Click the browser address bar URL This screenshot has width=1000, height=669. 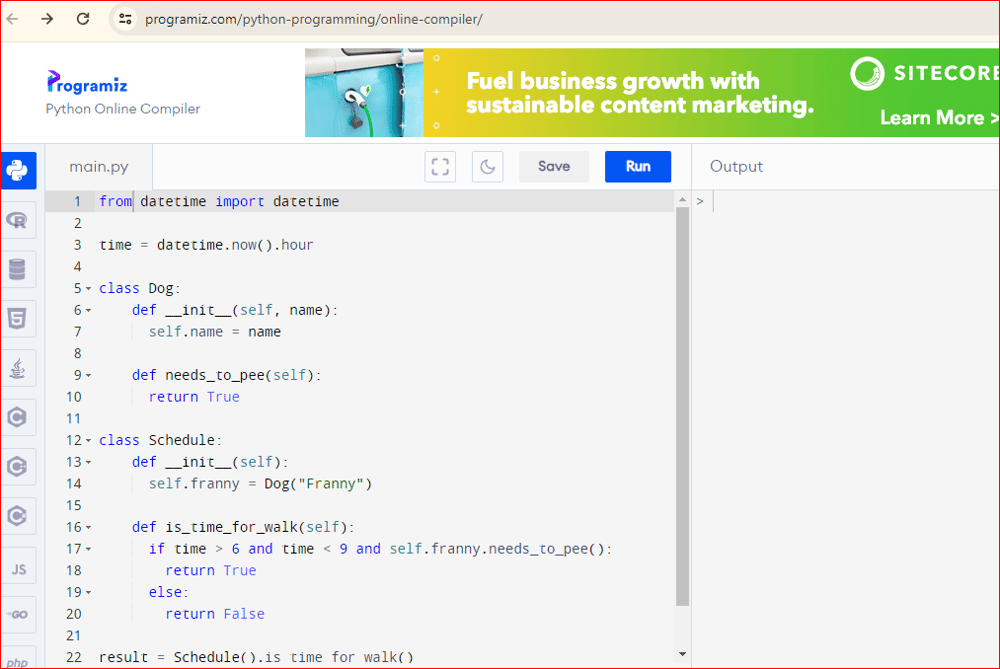coord(313,19)
